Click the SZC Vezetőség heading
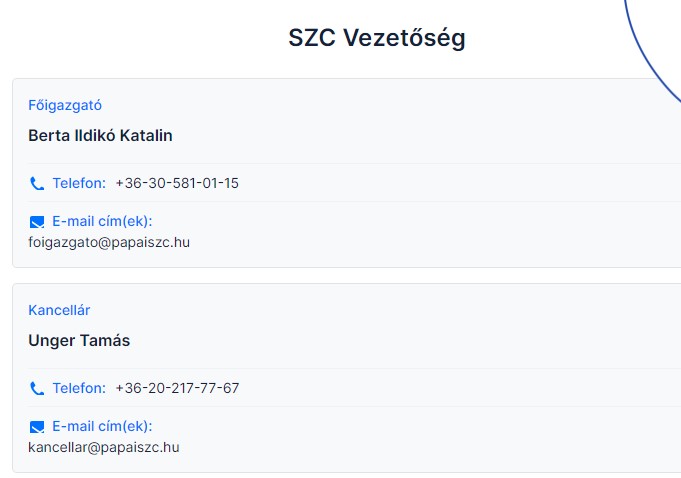 point(376,38)
